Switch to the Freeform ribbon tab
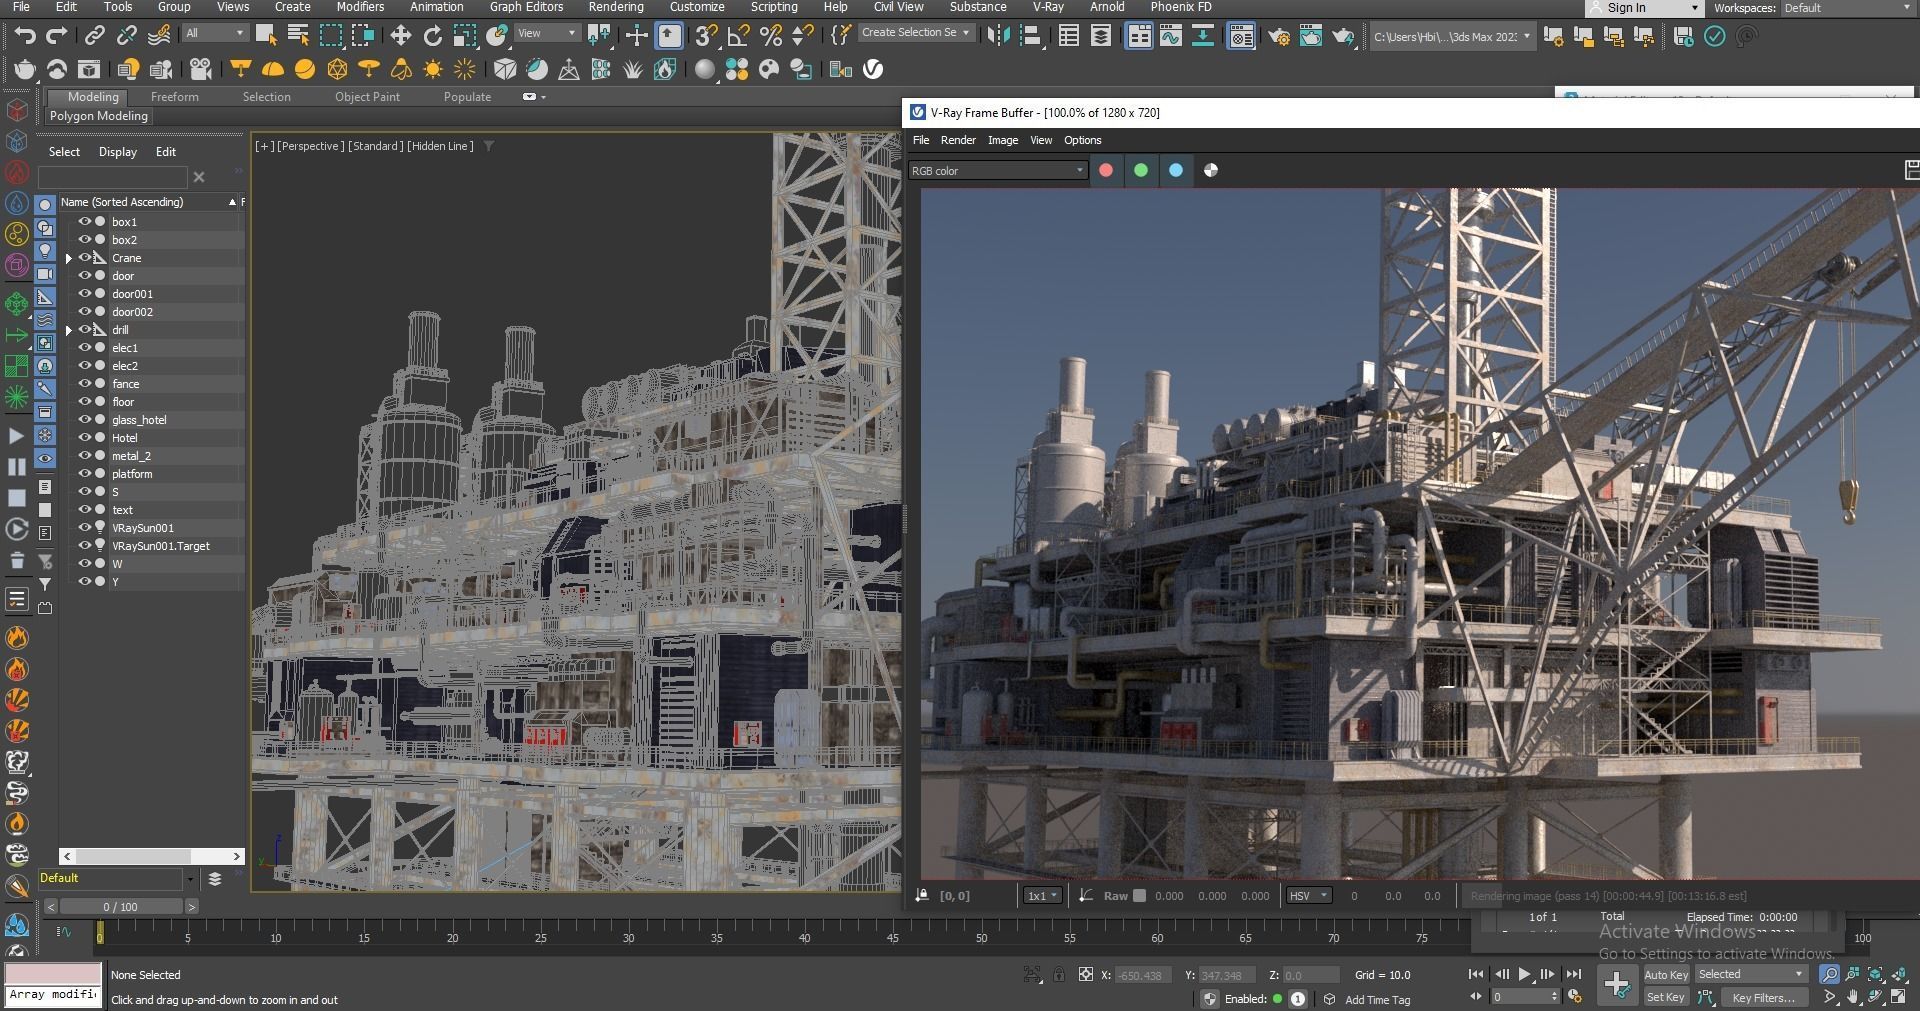 (x=175, y=97)
